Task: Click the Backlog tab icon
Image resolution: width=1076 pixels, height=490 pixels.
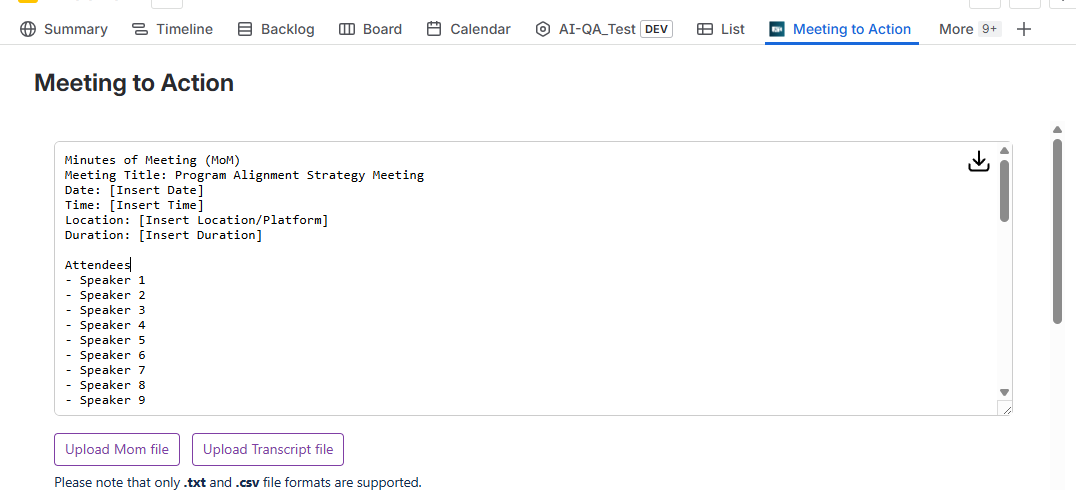Action: pos(245,29)
